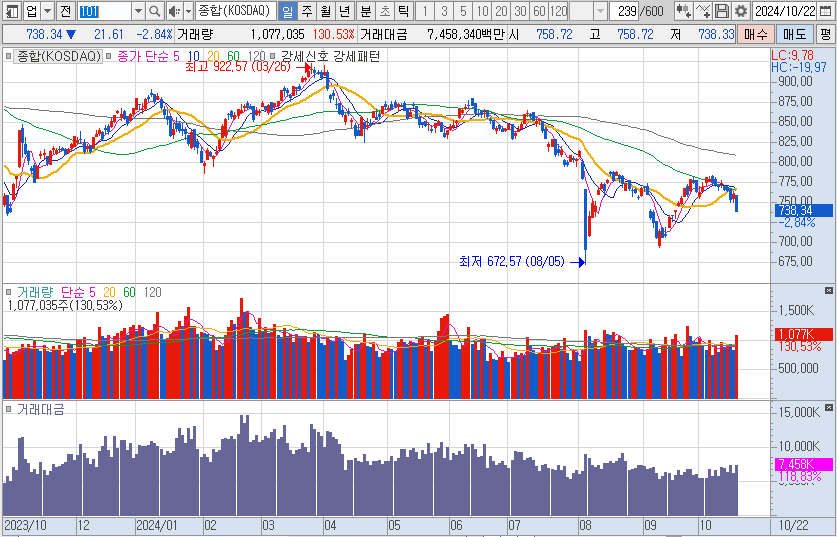
Task: Click the 1,077K volume axis tag
Action: pos(803,334)
